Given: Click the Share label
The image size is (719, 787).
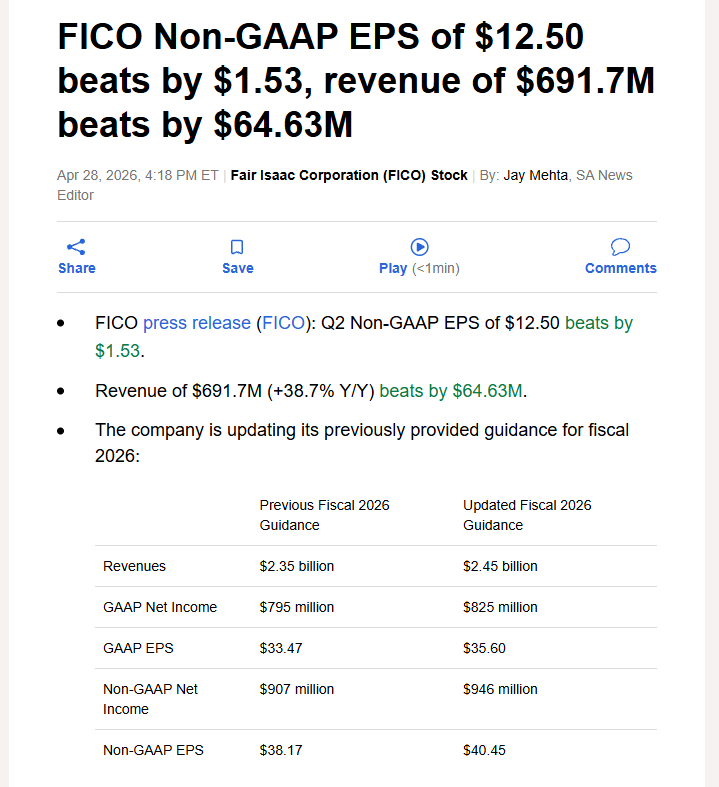Looking at the screenshot, I should click(77, 268).
